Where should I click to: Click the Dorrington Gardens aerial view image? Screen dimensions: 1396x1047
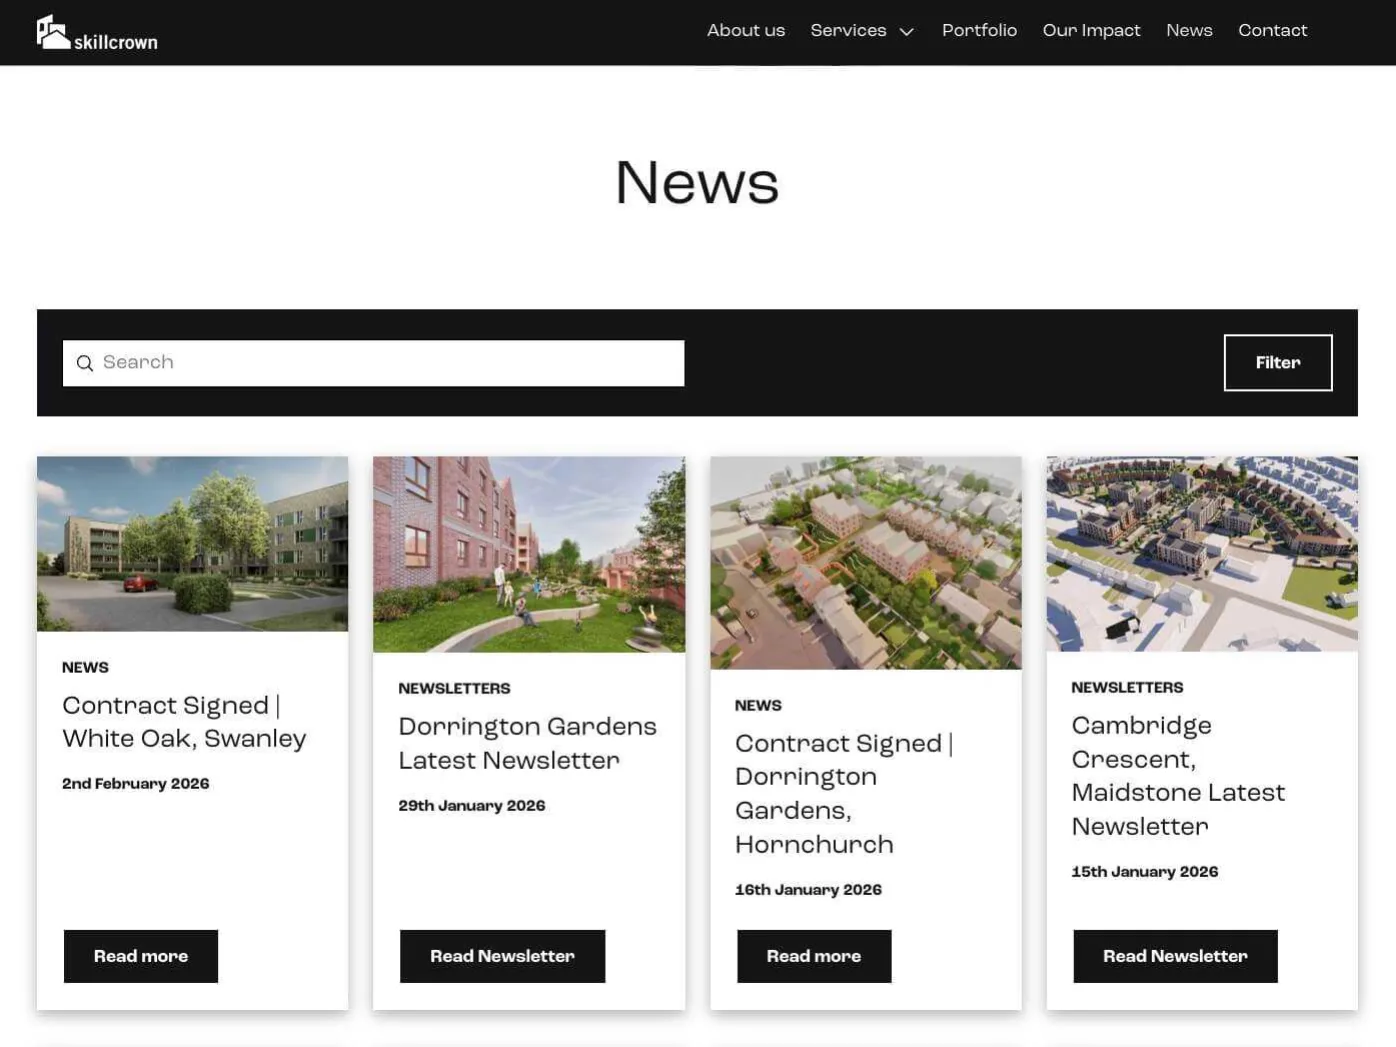[x=865, y=563]
